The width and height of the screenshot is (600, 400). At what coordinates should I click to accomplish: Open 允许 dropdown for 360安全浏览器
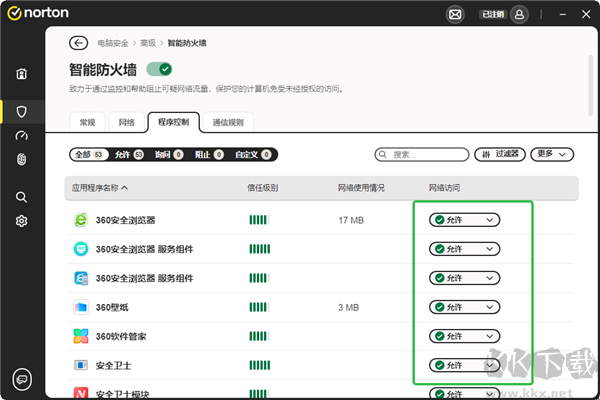click(464, 220)
